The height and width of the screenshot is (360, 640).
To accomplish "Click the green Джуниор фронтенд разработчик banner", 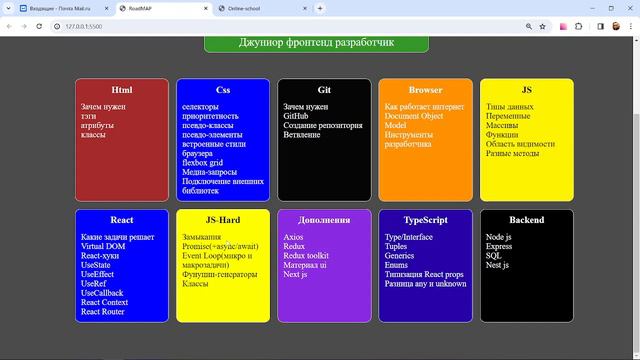I will 316,43.
